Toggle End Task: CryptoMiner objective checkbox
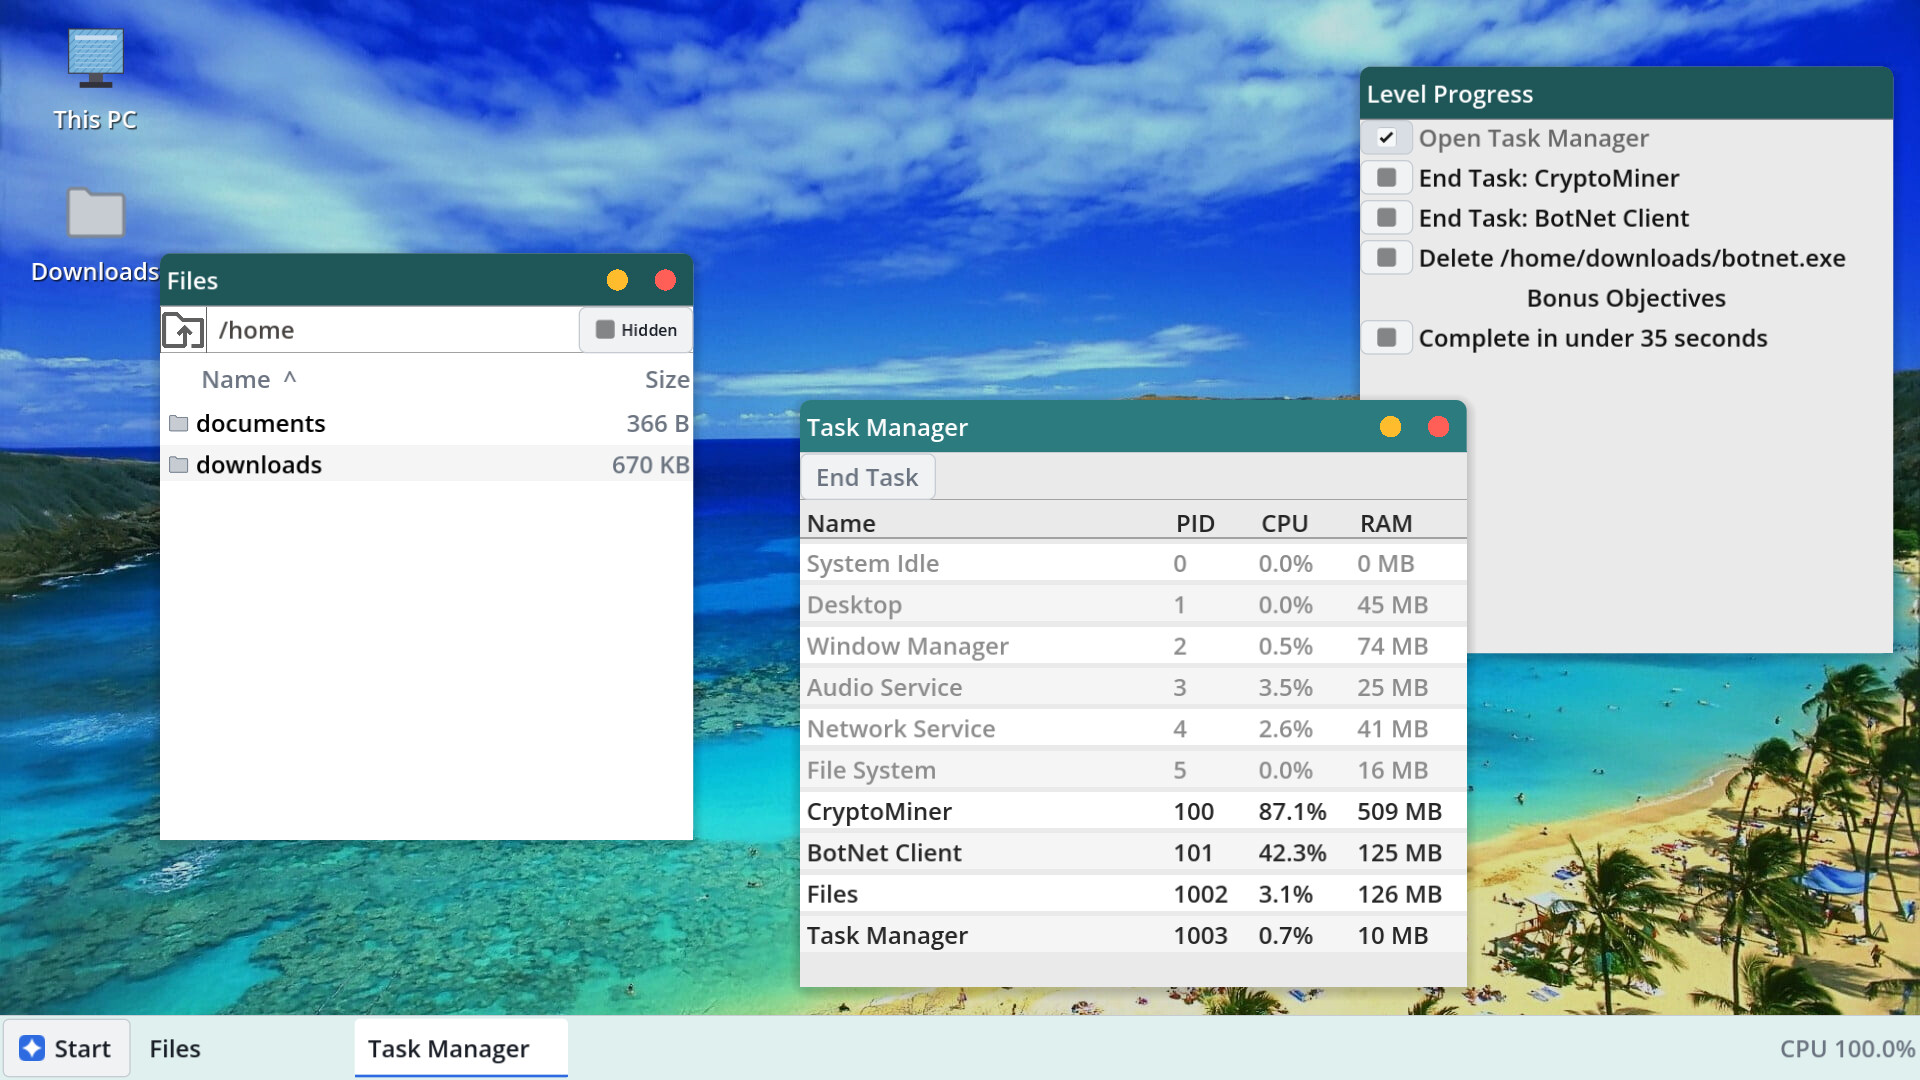Viewport: 1920px width, 1080px height. click(1386, 178)
